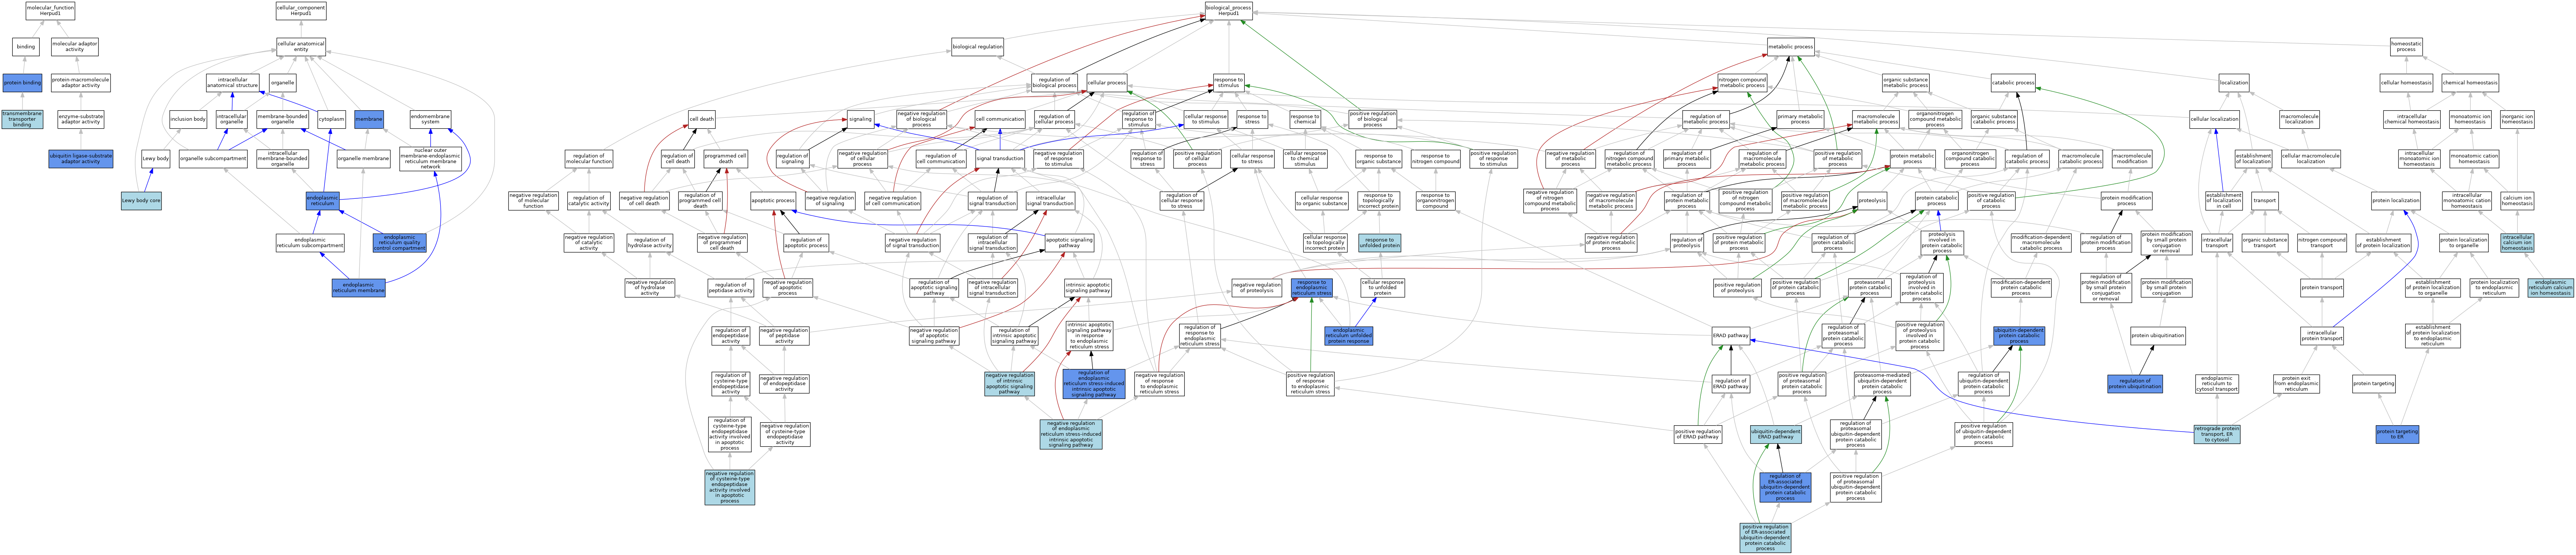Select 'intrinsic apoptotic signaling pathway' node
This screenshot has width=2576, height=555.
click(x=1088, y=288)
